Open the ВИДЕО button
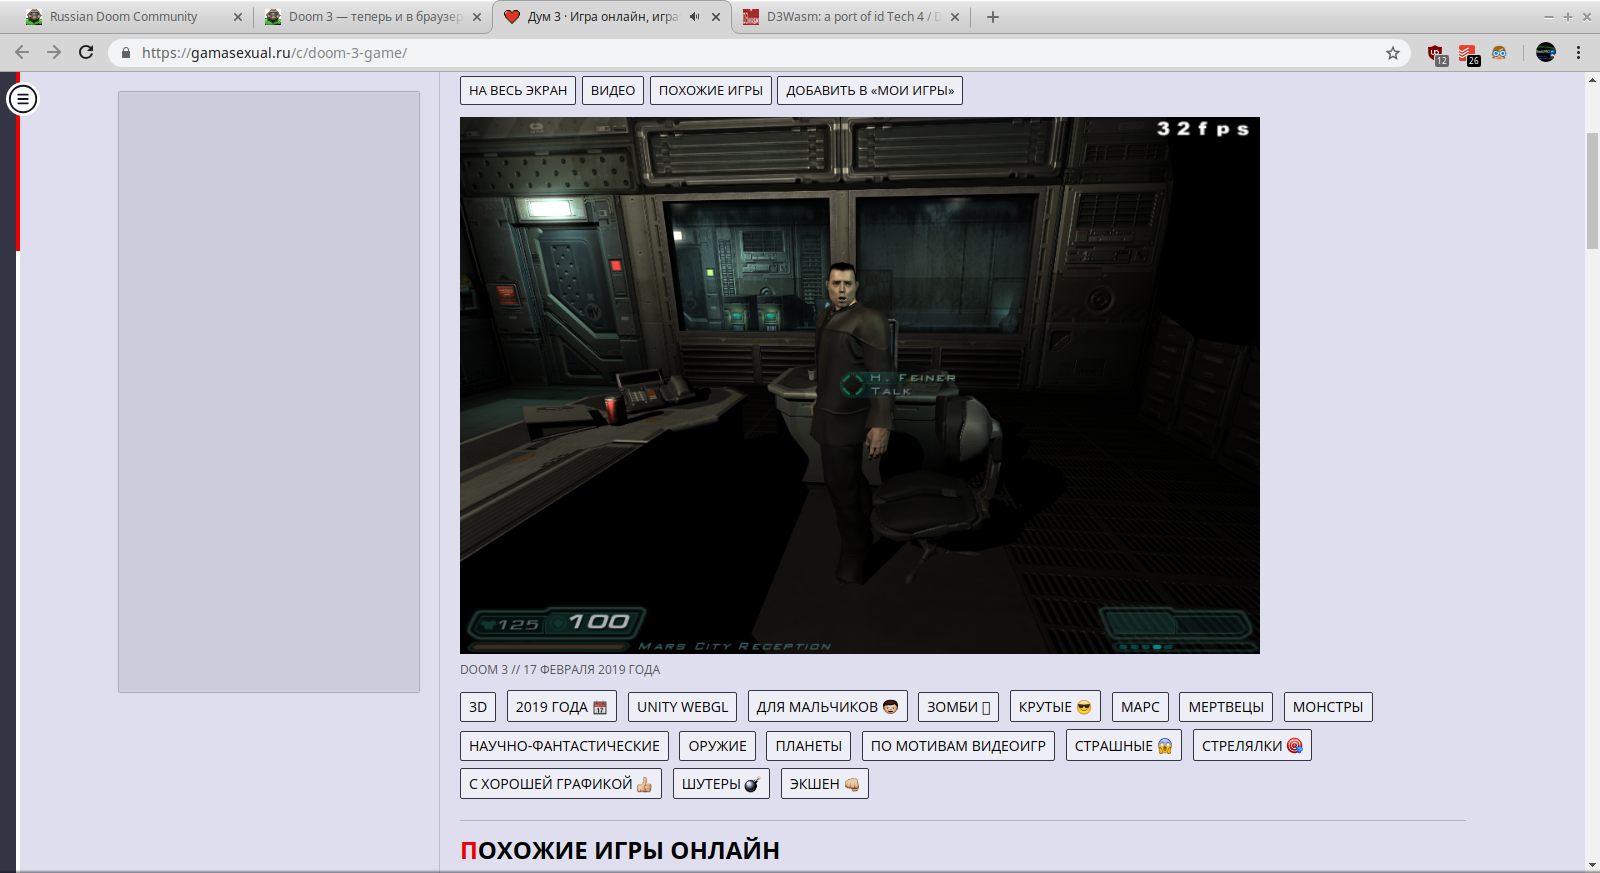 [x=613, y=90]
